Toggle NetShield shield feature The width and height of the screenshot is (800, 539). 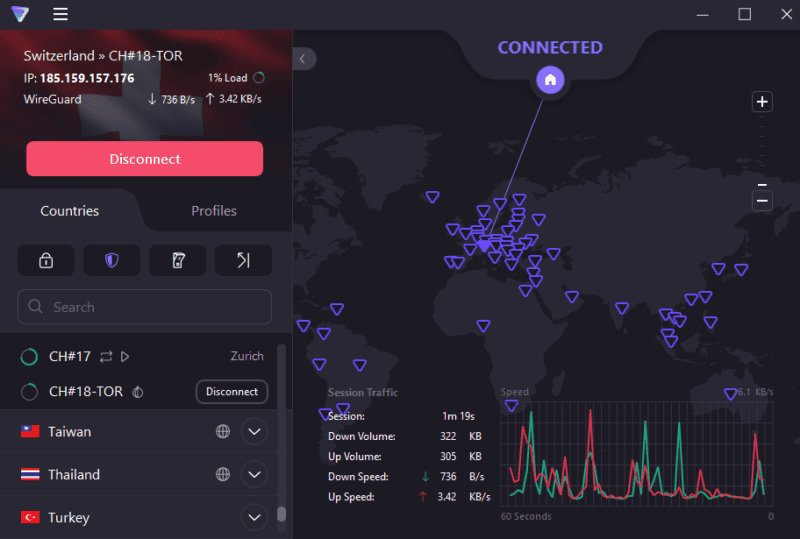[112, 260]
